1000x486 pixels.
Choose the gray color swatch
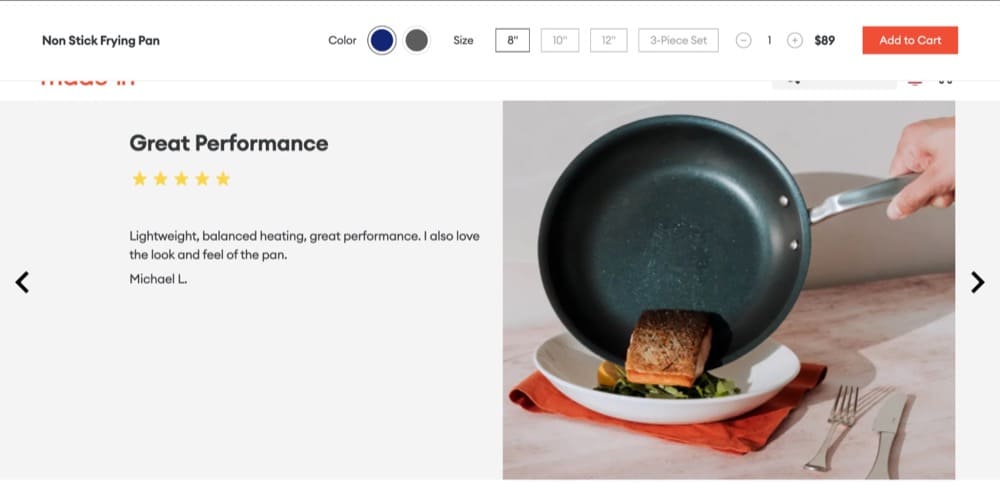tap(417, 41)
